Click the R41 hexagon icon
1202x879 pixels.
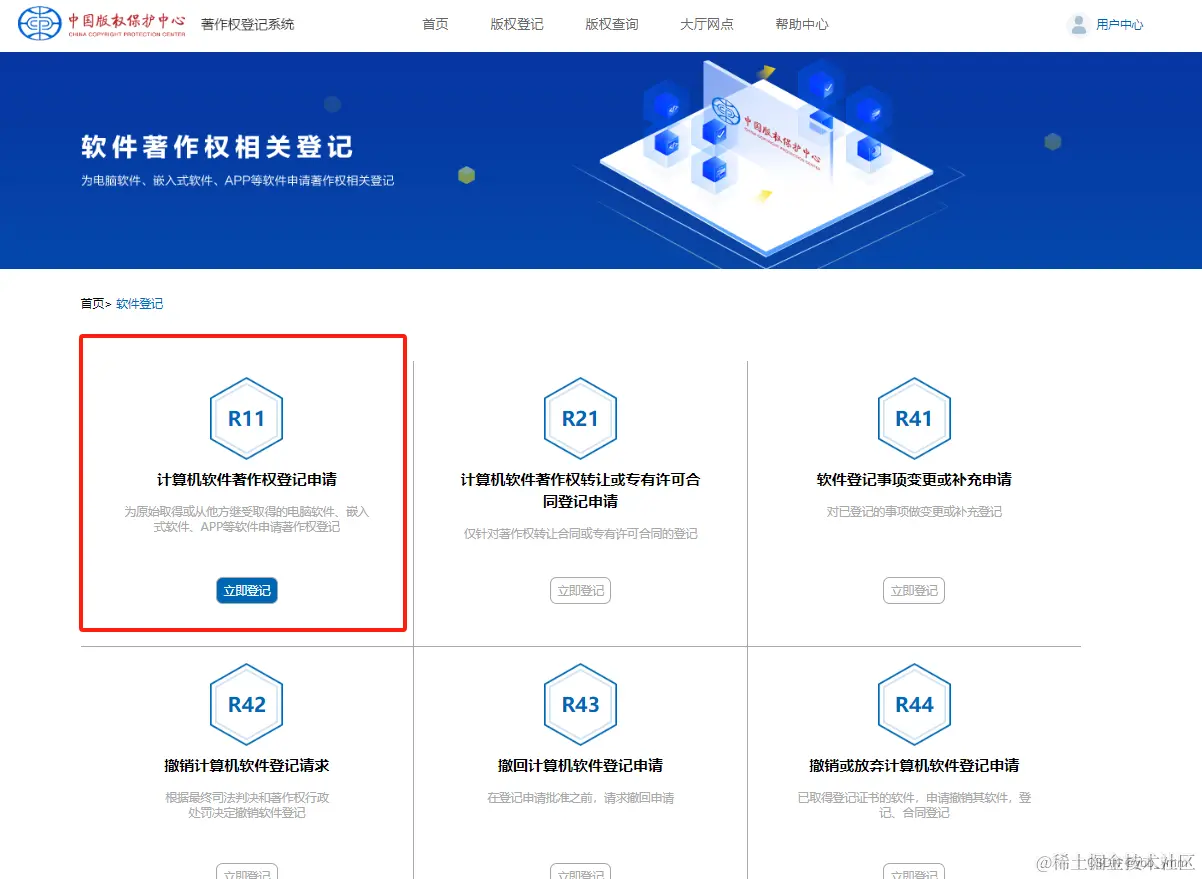(x=913, y=418)
